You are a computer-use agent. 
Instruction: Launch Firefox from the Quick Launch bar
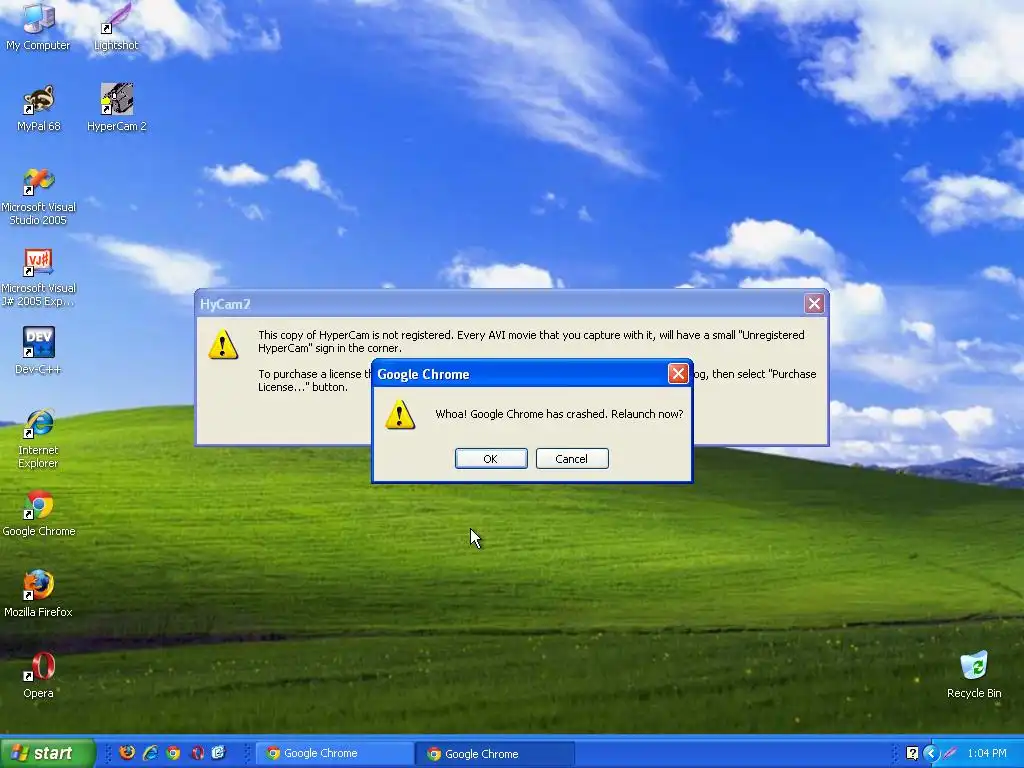pyautogui.click(x=127, y=753)
